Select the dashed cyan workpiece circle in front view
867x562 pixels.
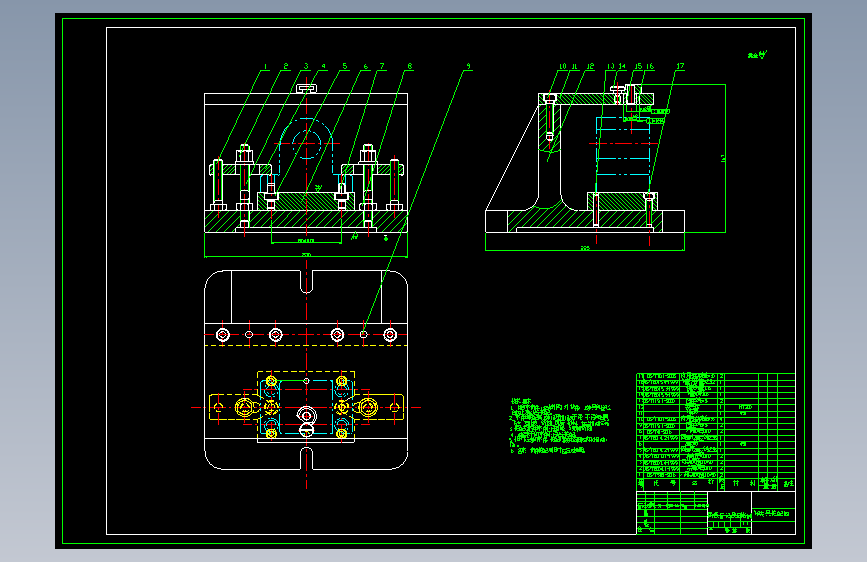click(x=306, y=143)
